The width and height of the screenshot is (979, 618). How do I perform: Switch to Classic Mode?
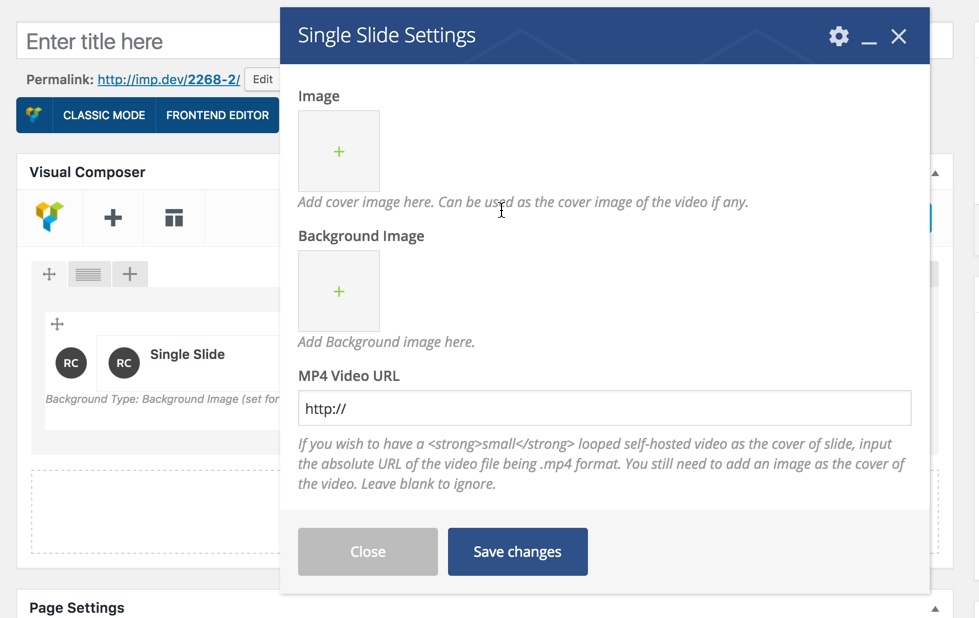(104, 115)
